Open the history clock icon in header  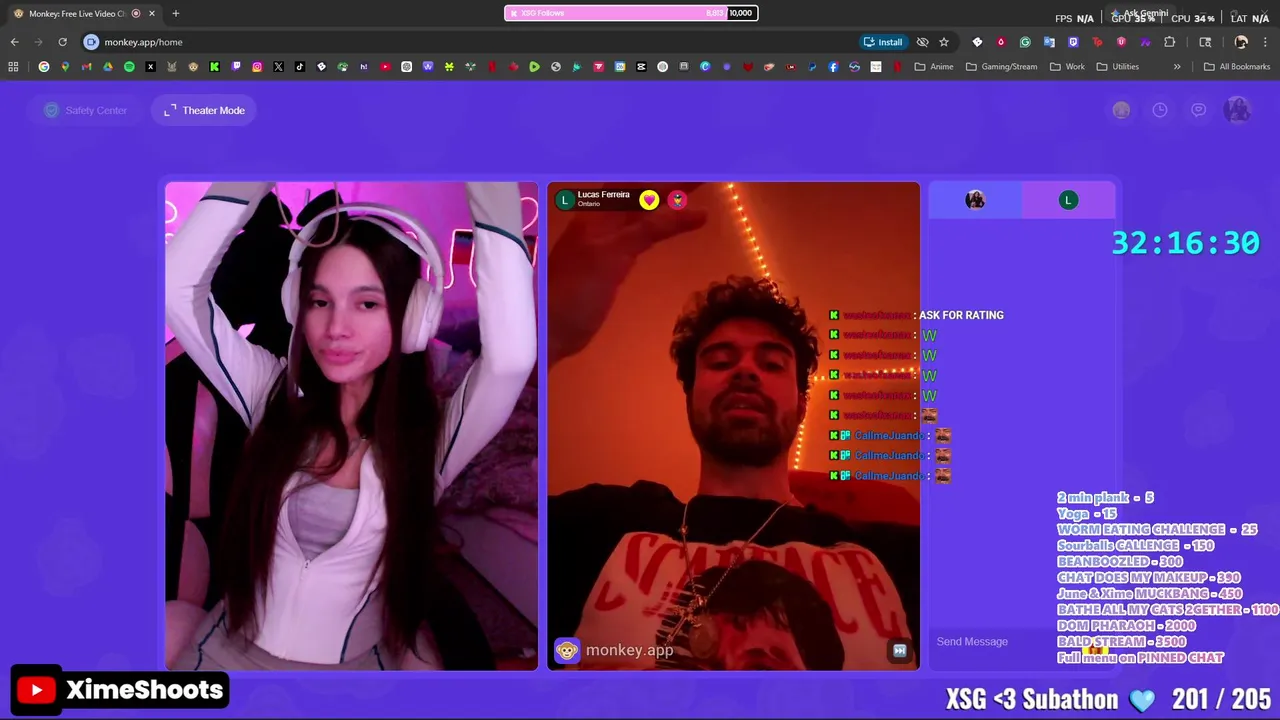[x=1160, y=110]
